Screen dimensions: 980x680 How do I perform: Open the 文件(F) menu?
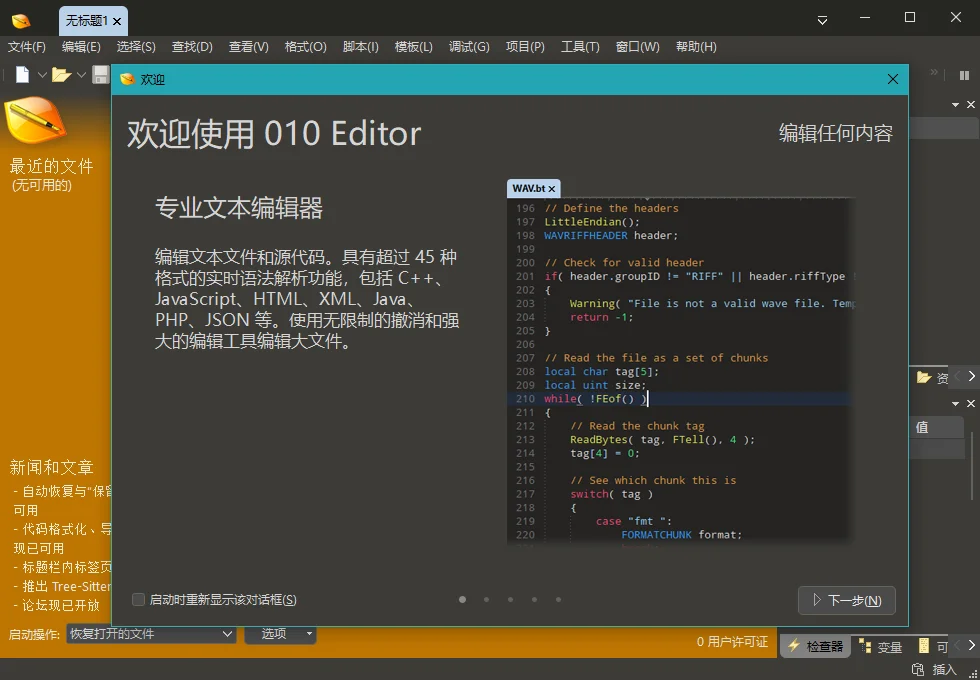pyautogui.click(x=27, y=47)
